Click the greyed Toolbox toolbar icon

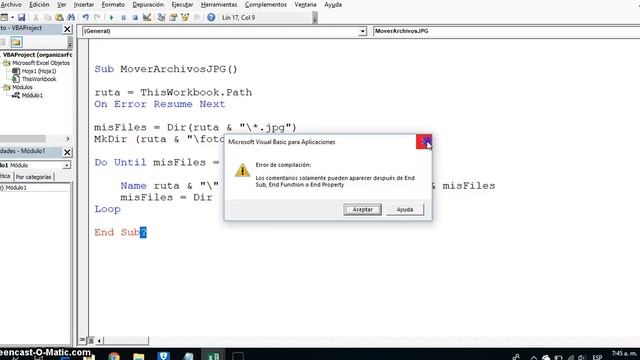pyautogui.click(x=197, y=18)
